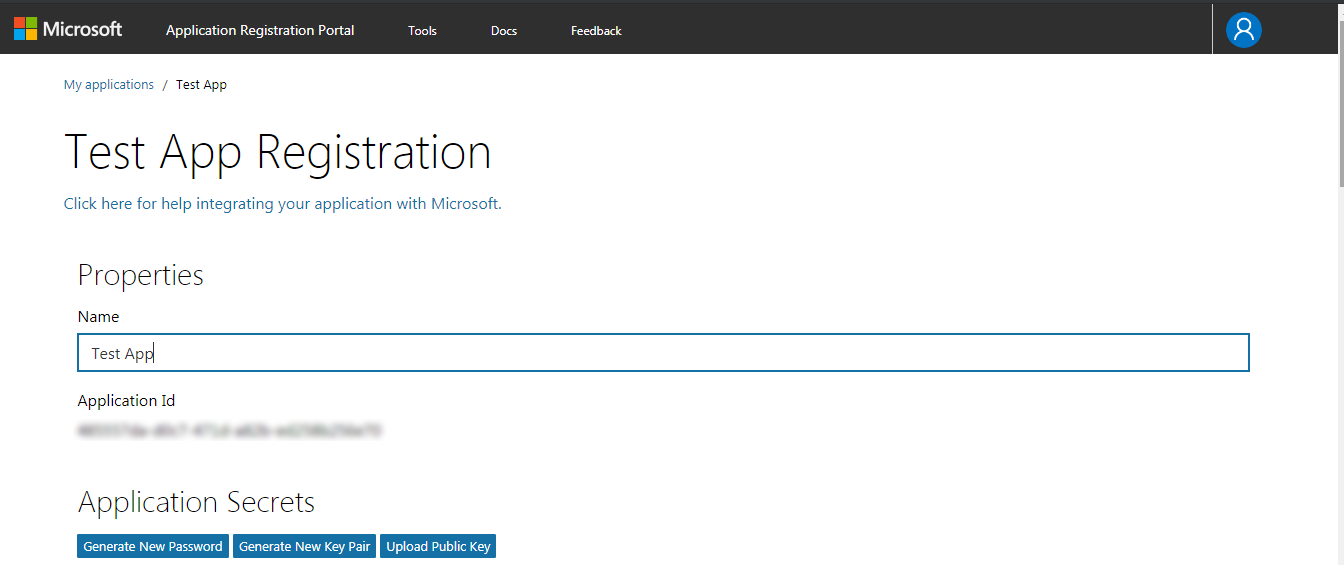This screenshot has width=1344, height=565.
Task: Click the Test App breadcrumb text
Action: [201, 85]
